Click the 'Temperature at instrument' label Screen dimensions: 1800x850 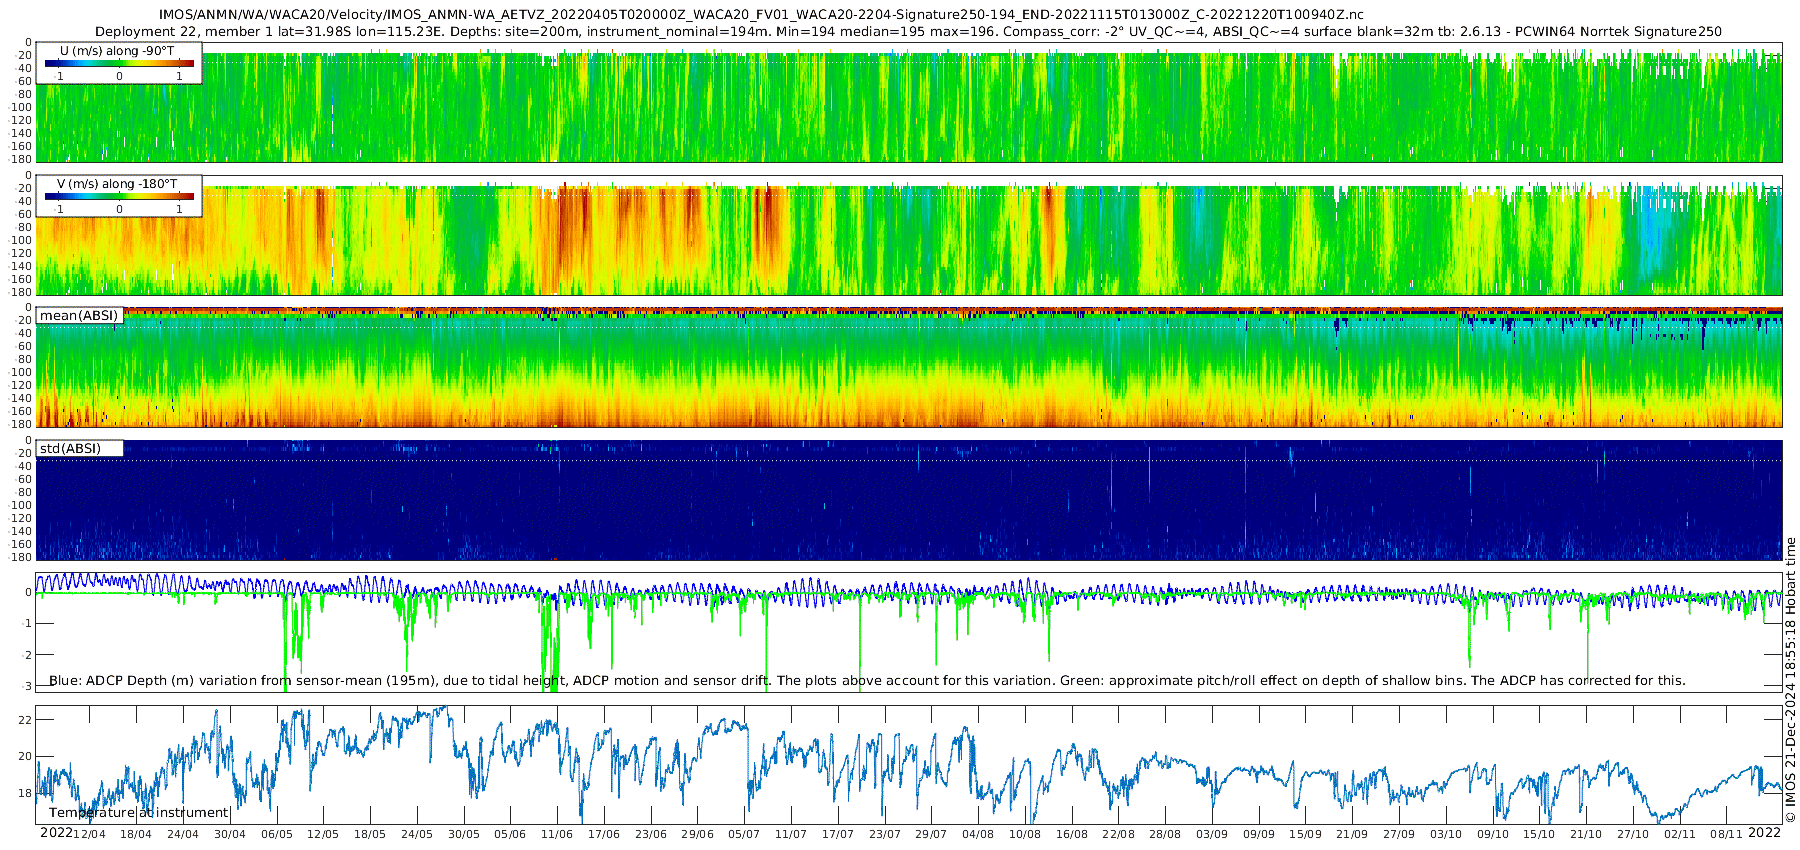139,813
